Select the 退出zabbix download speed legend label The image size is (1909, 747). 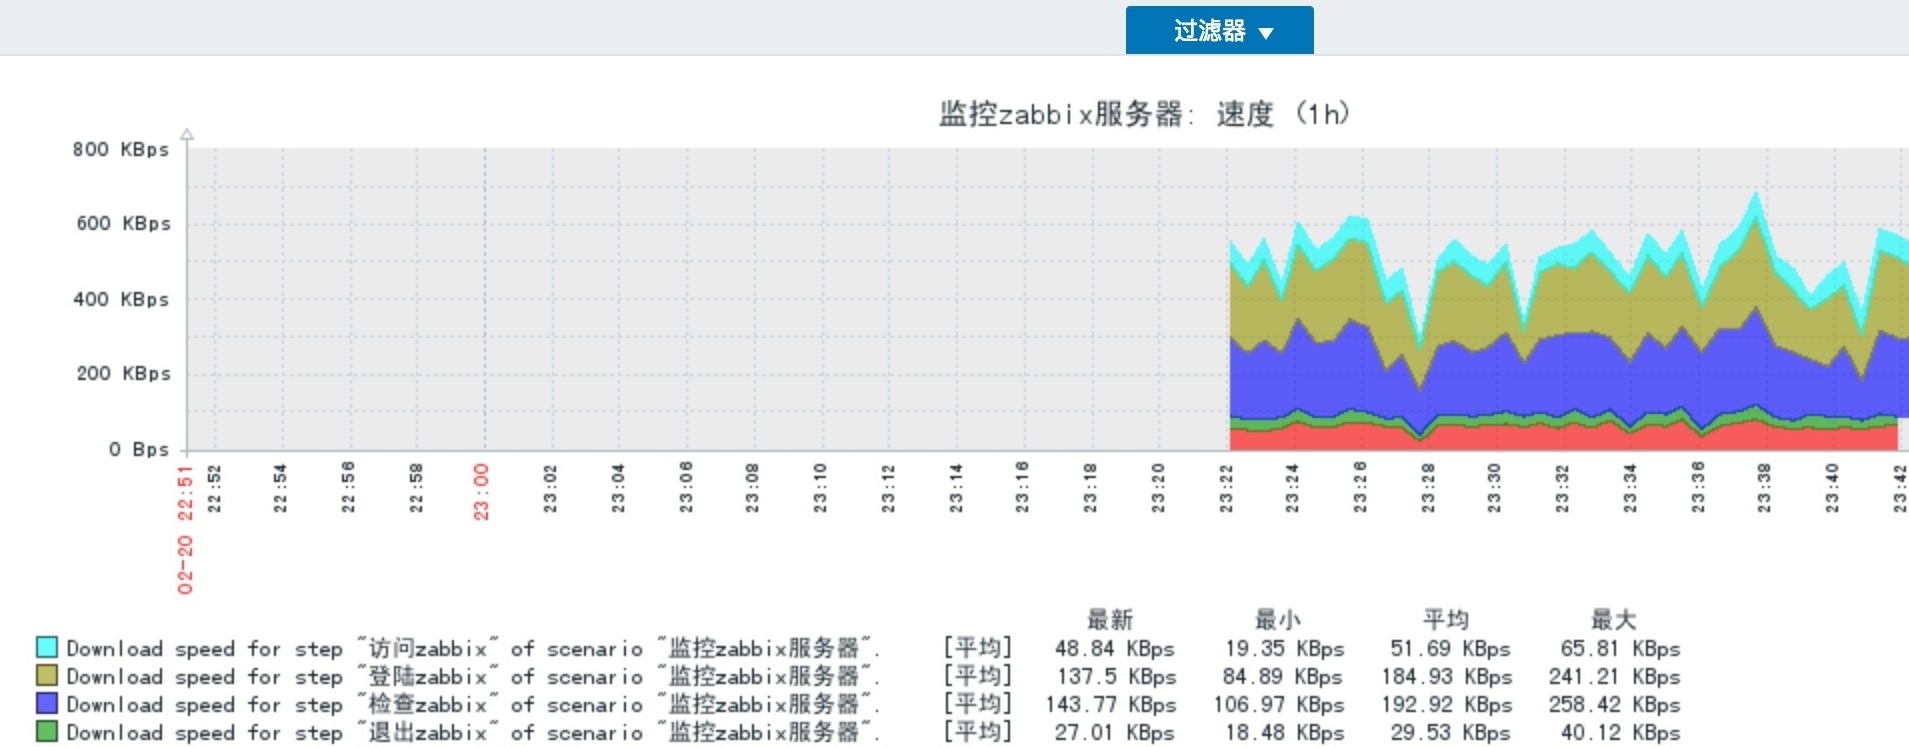point(473,732)
